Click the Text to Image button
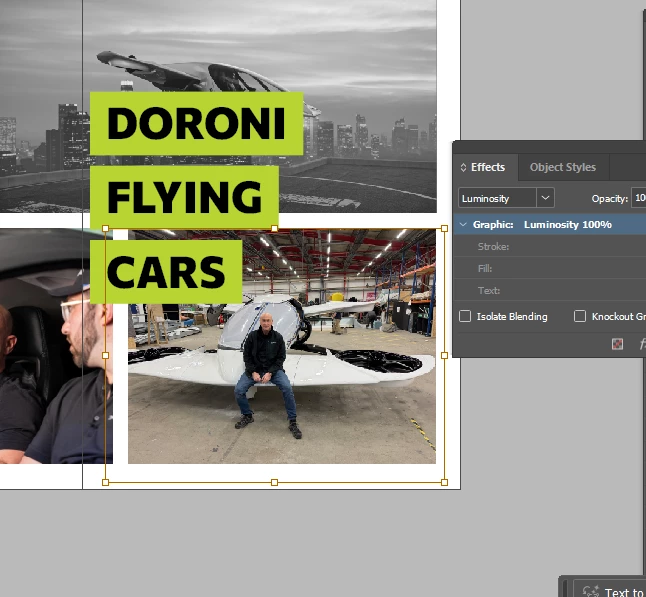The image size is (646, 597). [610, 590]
